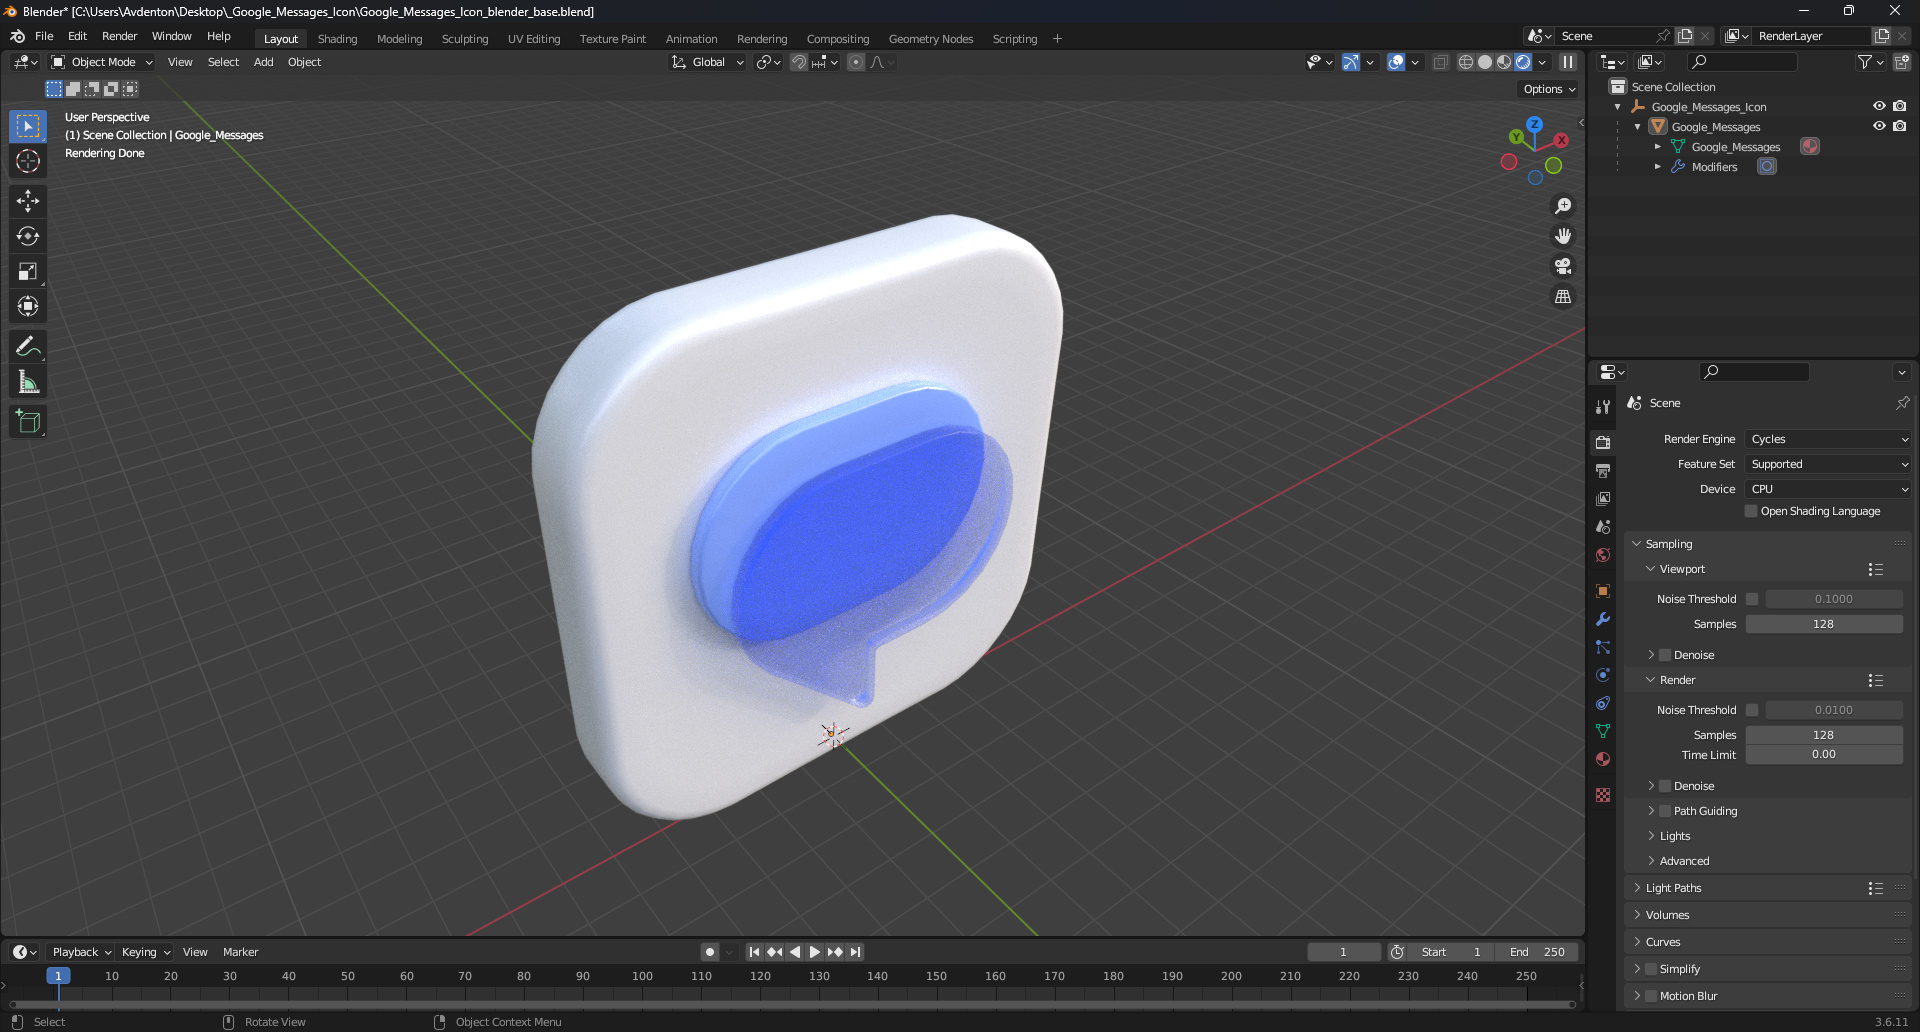Open the Playback popover in timeline

tap(82, 952)
